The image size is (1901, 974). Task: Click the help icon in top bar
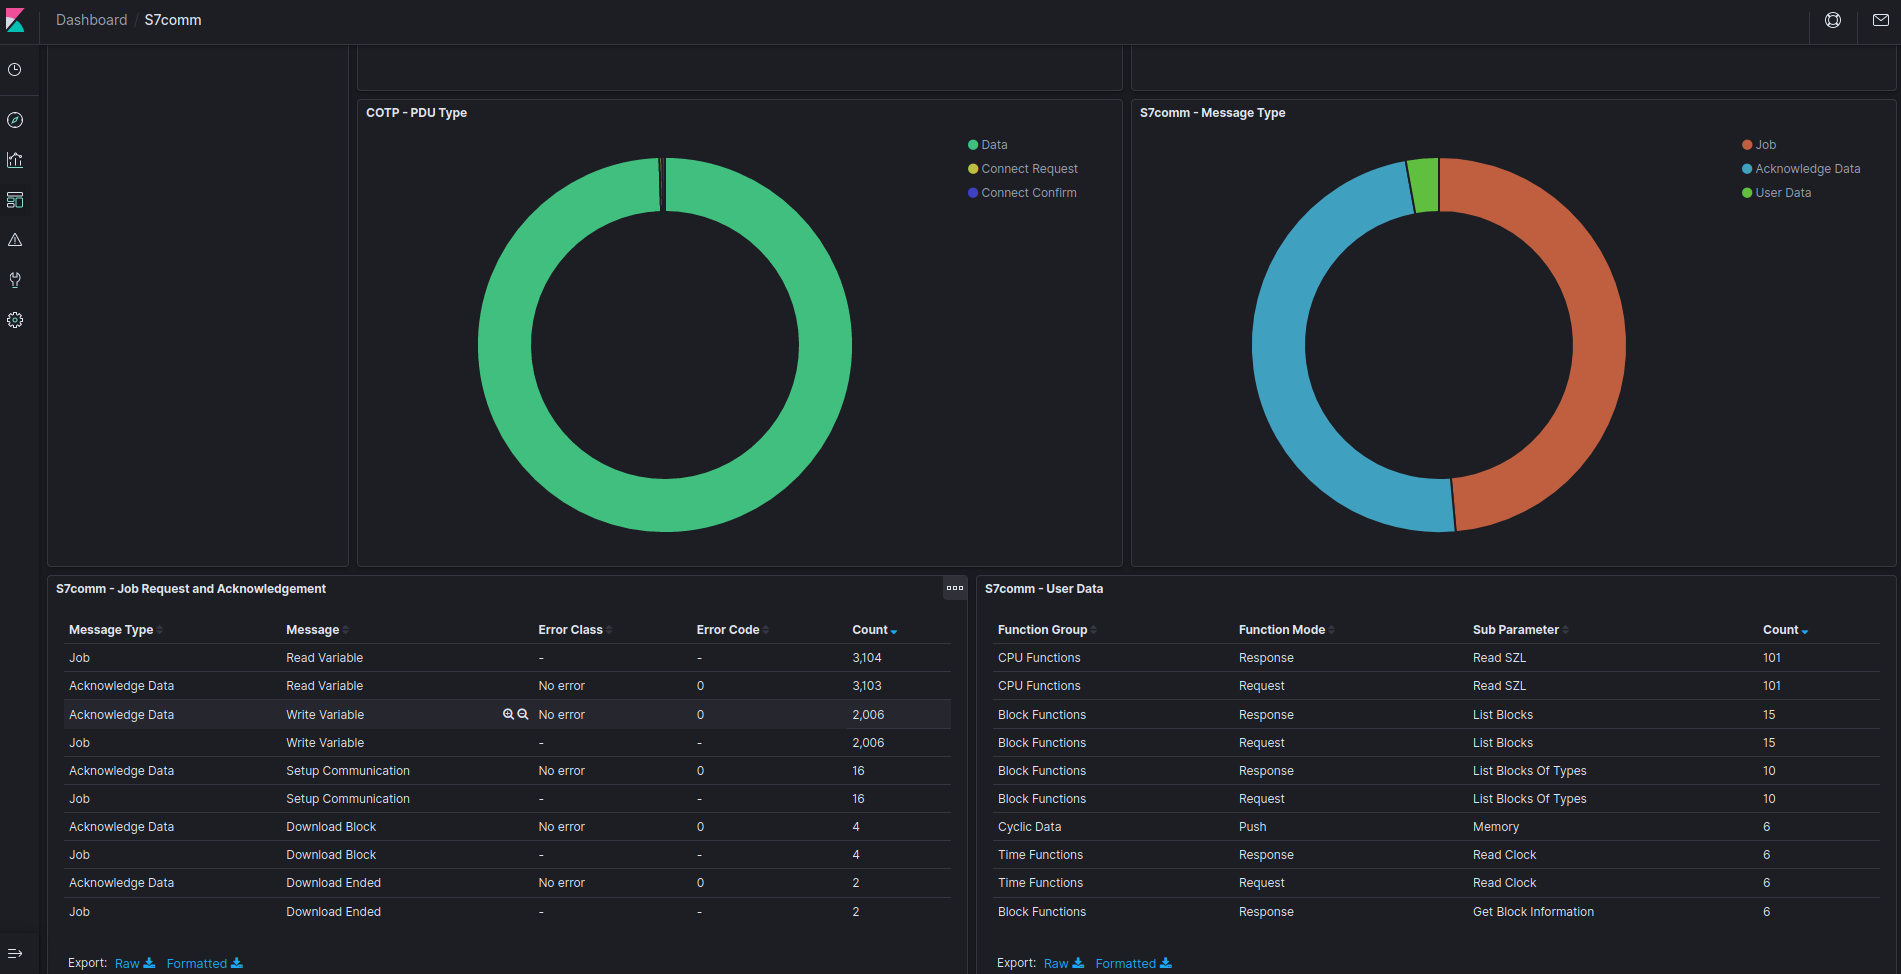(1833, 20)
